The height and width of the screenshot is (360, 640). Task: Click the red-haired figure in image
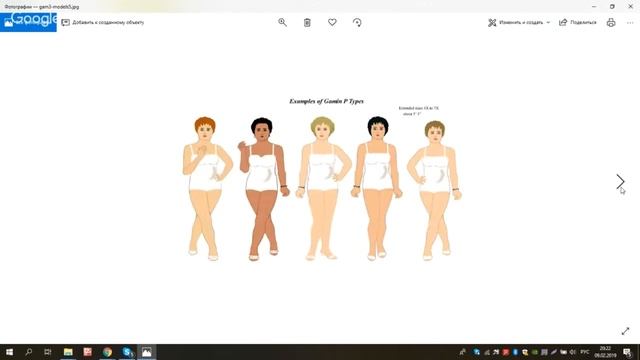pyautogui.click(x=206, y=188)
